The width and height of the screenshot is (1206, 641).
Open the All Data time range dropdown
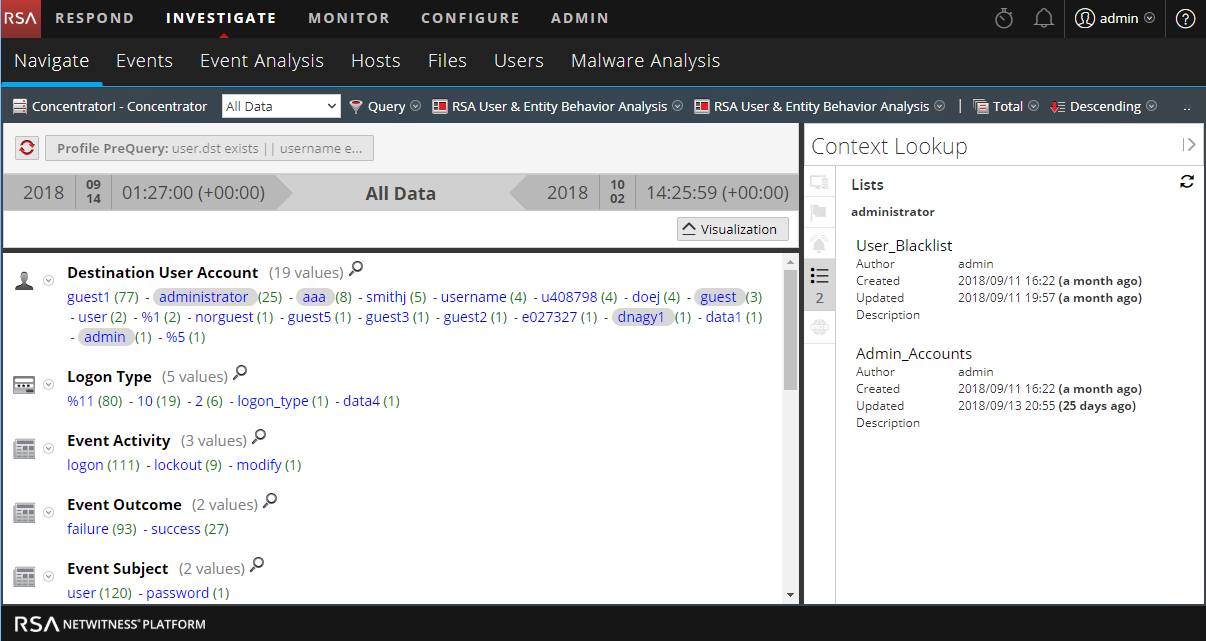(281, 106)
